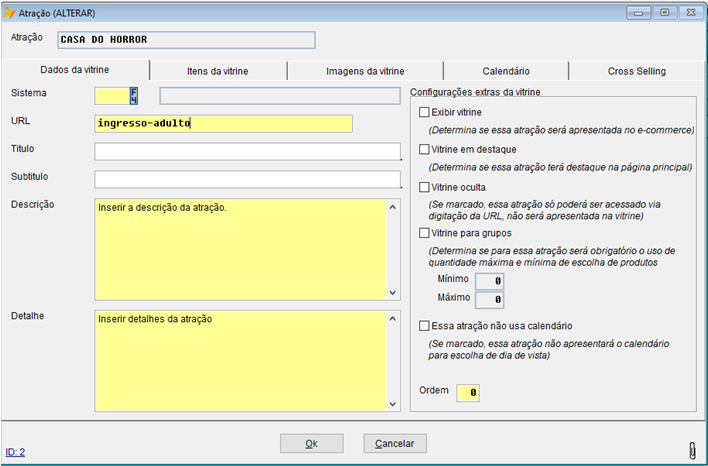Click the paperclip attachment icon
The height and width of the screenshot is (466, 708).
691,450
